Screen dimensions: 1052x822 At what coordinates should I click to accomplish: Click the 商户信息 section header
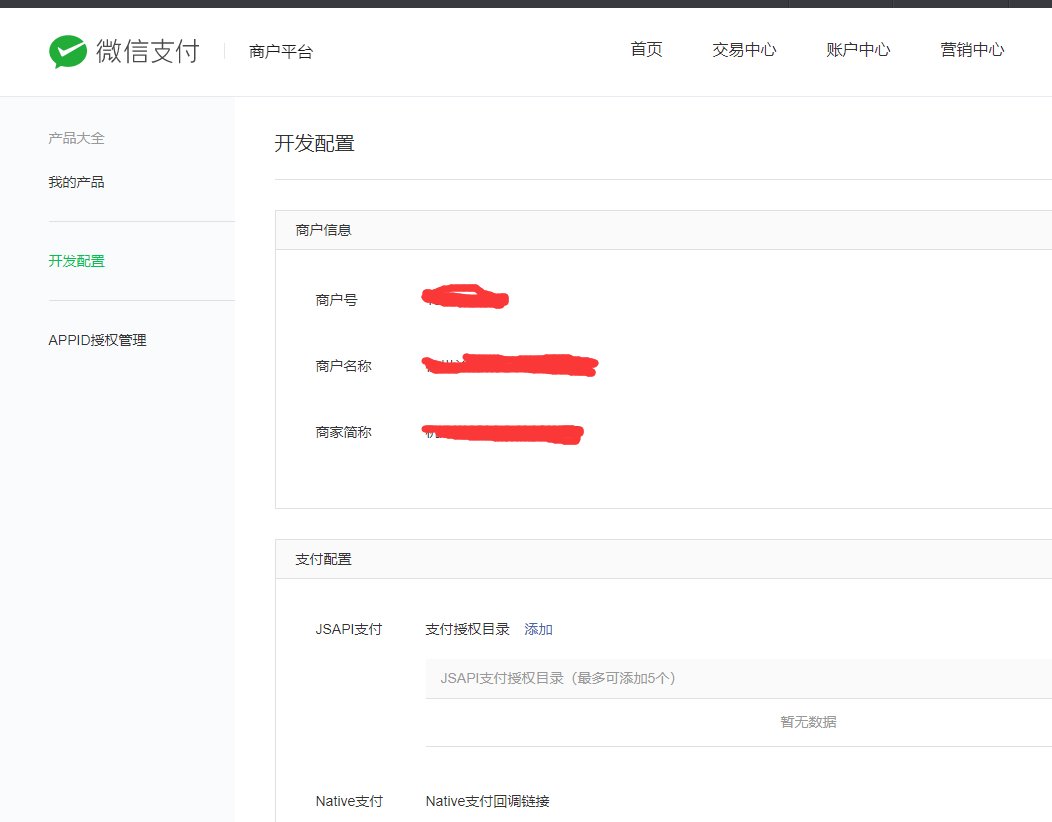[x=323, y=230]
